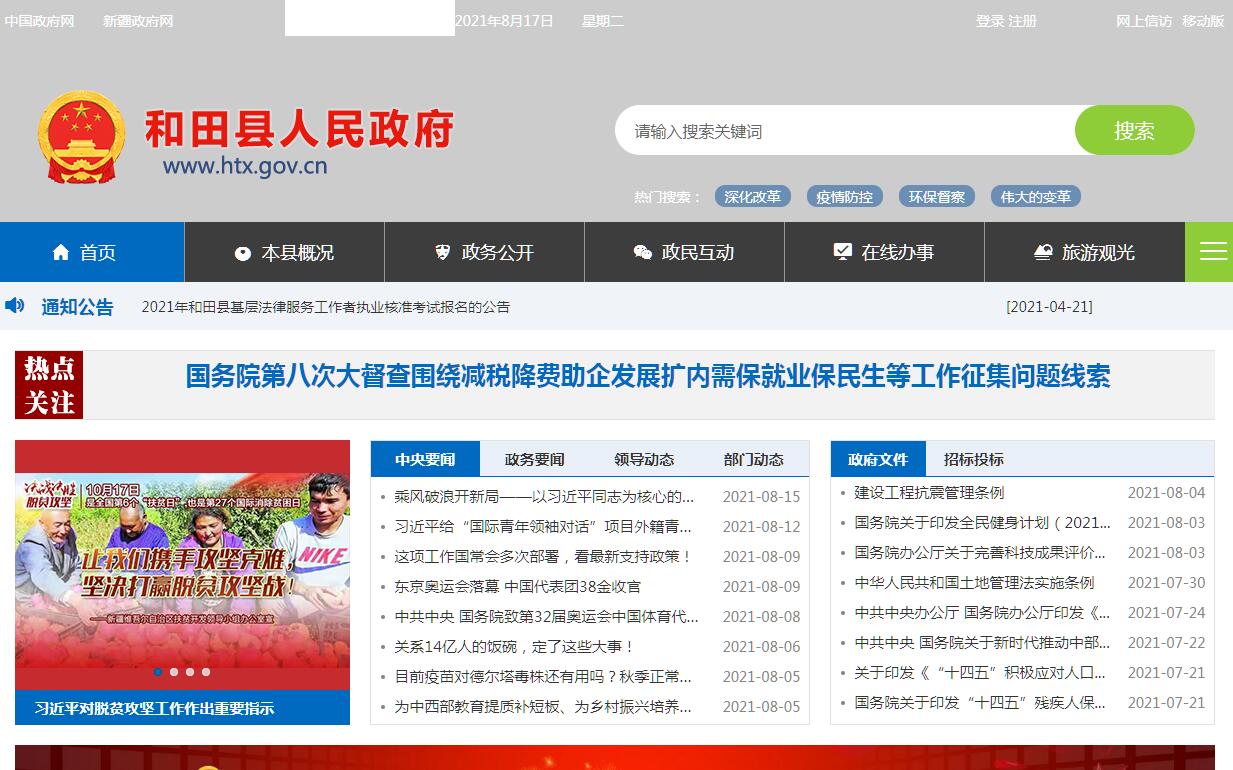The width and height of the screenshot is (1233, 770).
Task: Click the 在线办事 checkmark icon
Action: (843, 251)
